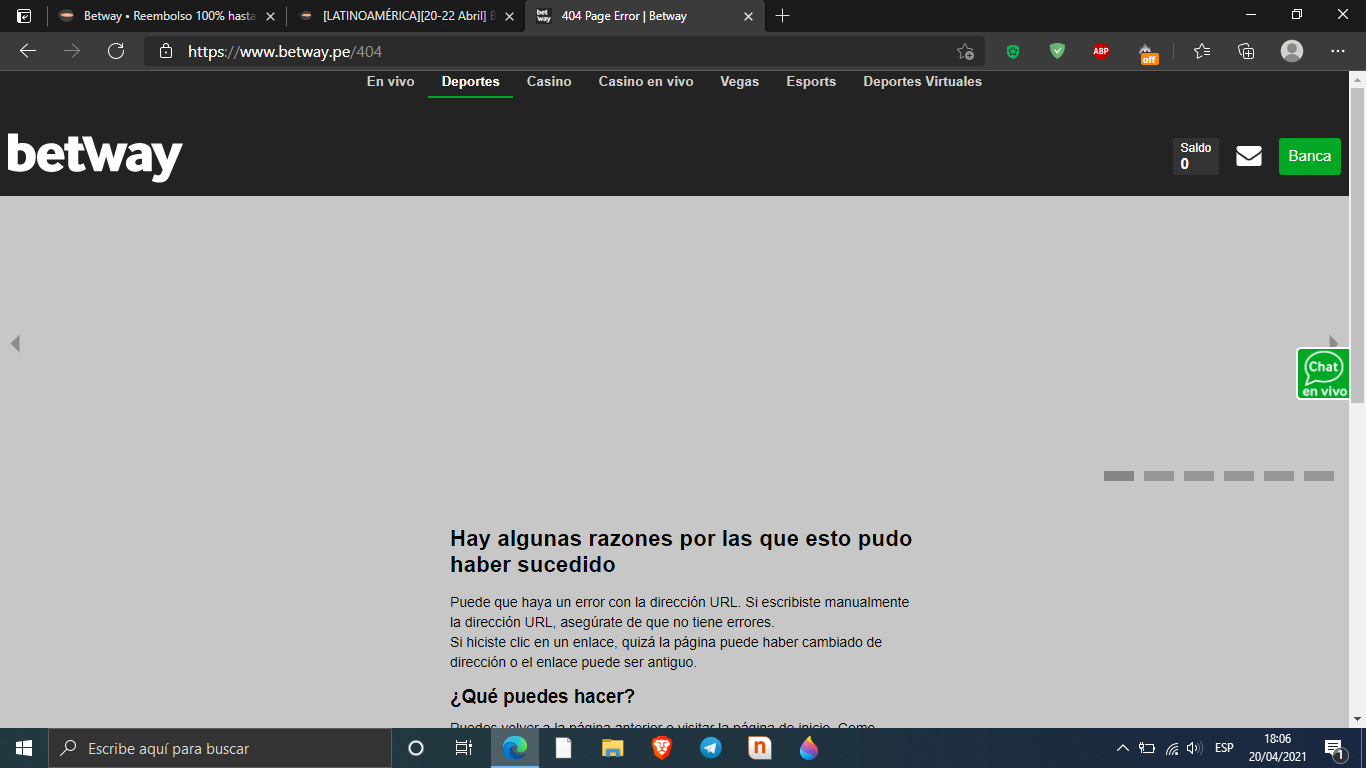Viewport: 1366px width, 768px height.
Task: Open the browser profile avatar
Action: point(1292,51)
